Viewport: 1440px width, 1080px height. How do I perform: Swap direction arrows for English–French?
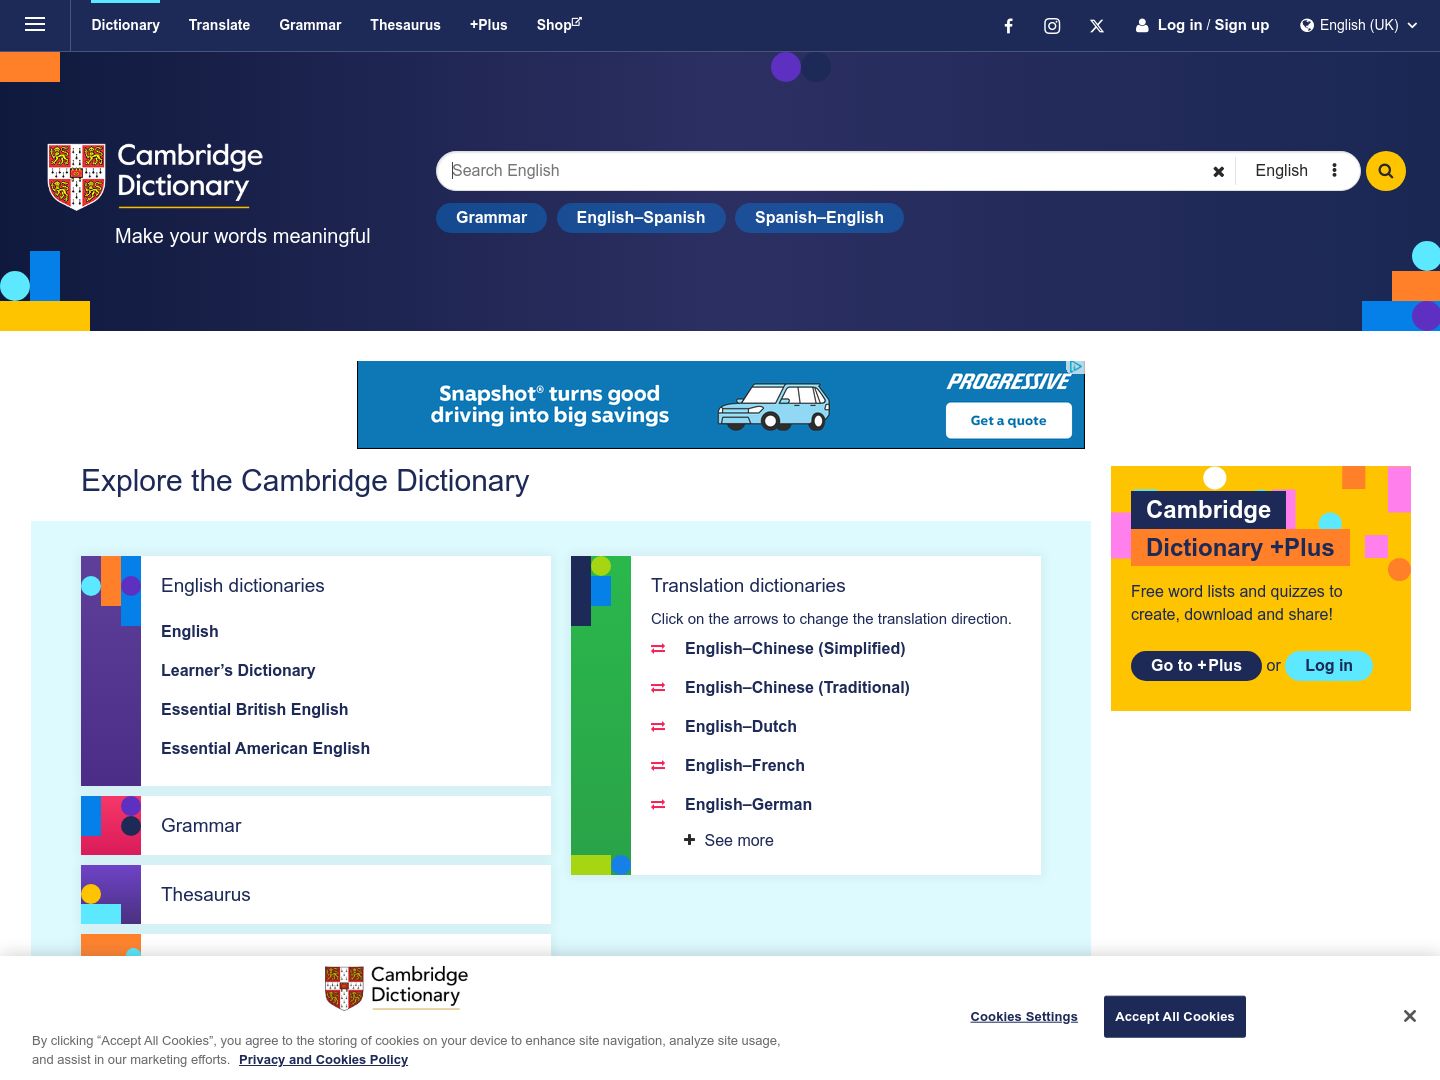(658, 766)
